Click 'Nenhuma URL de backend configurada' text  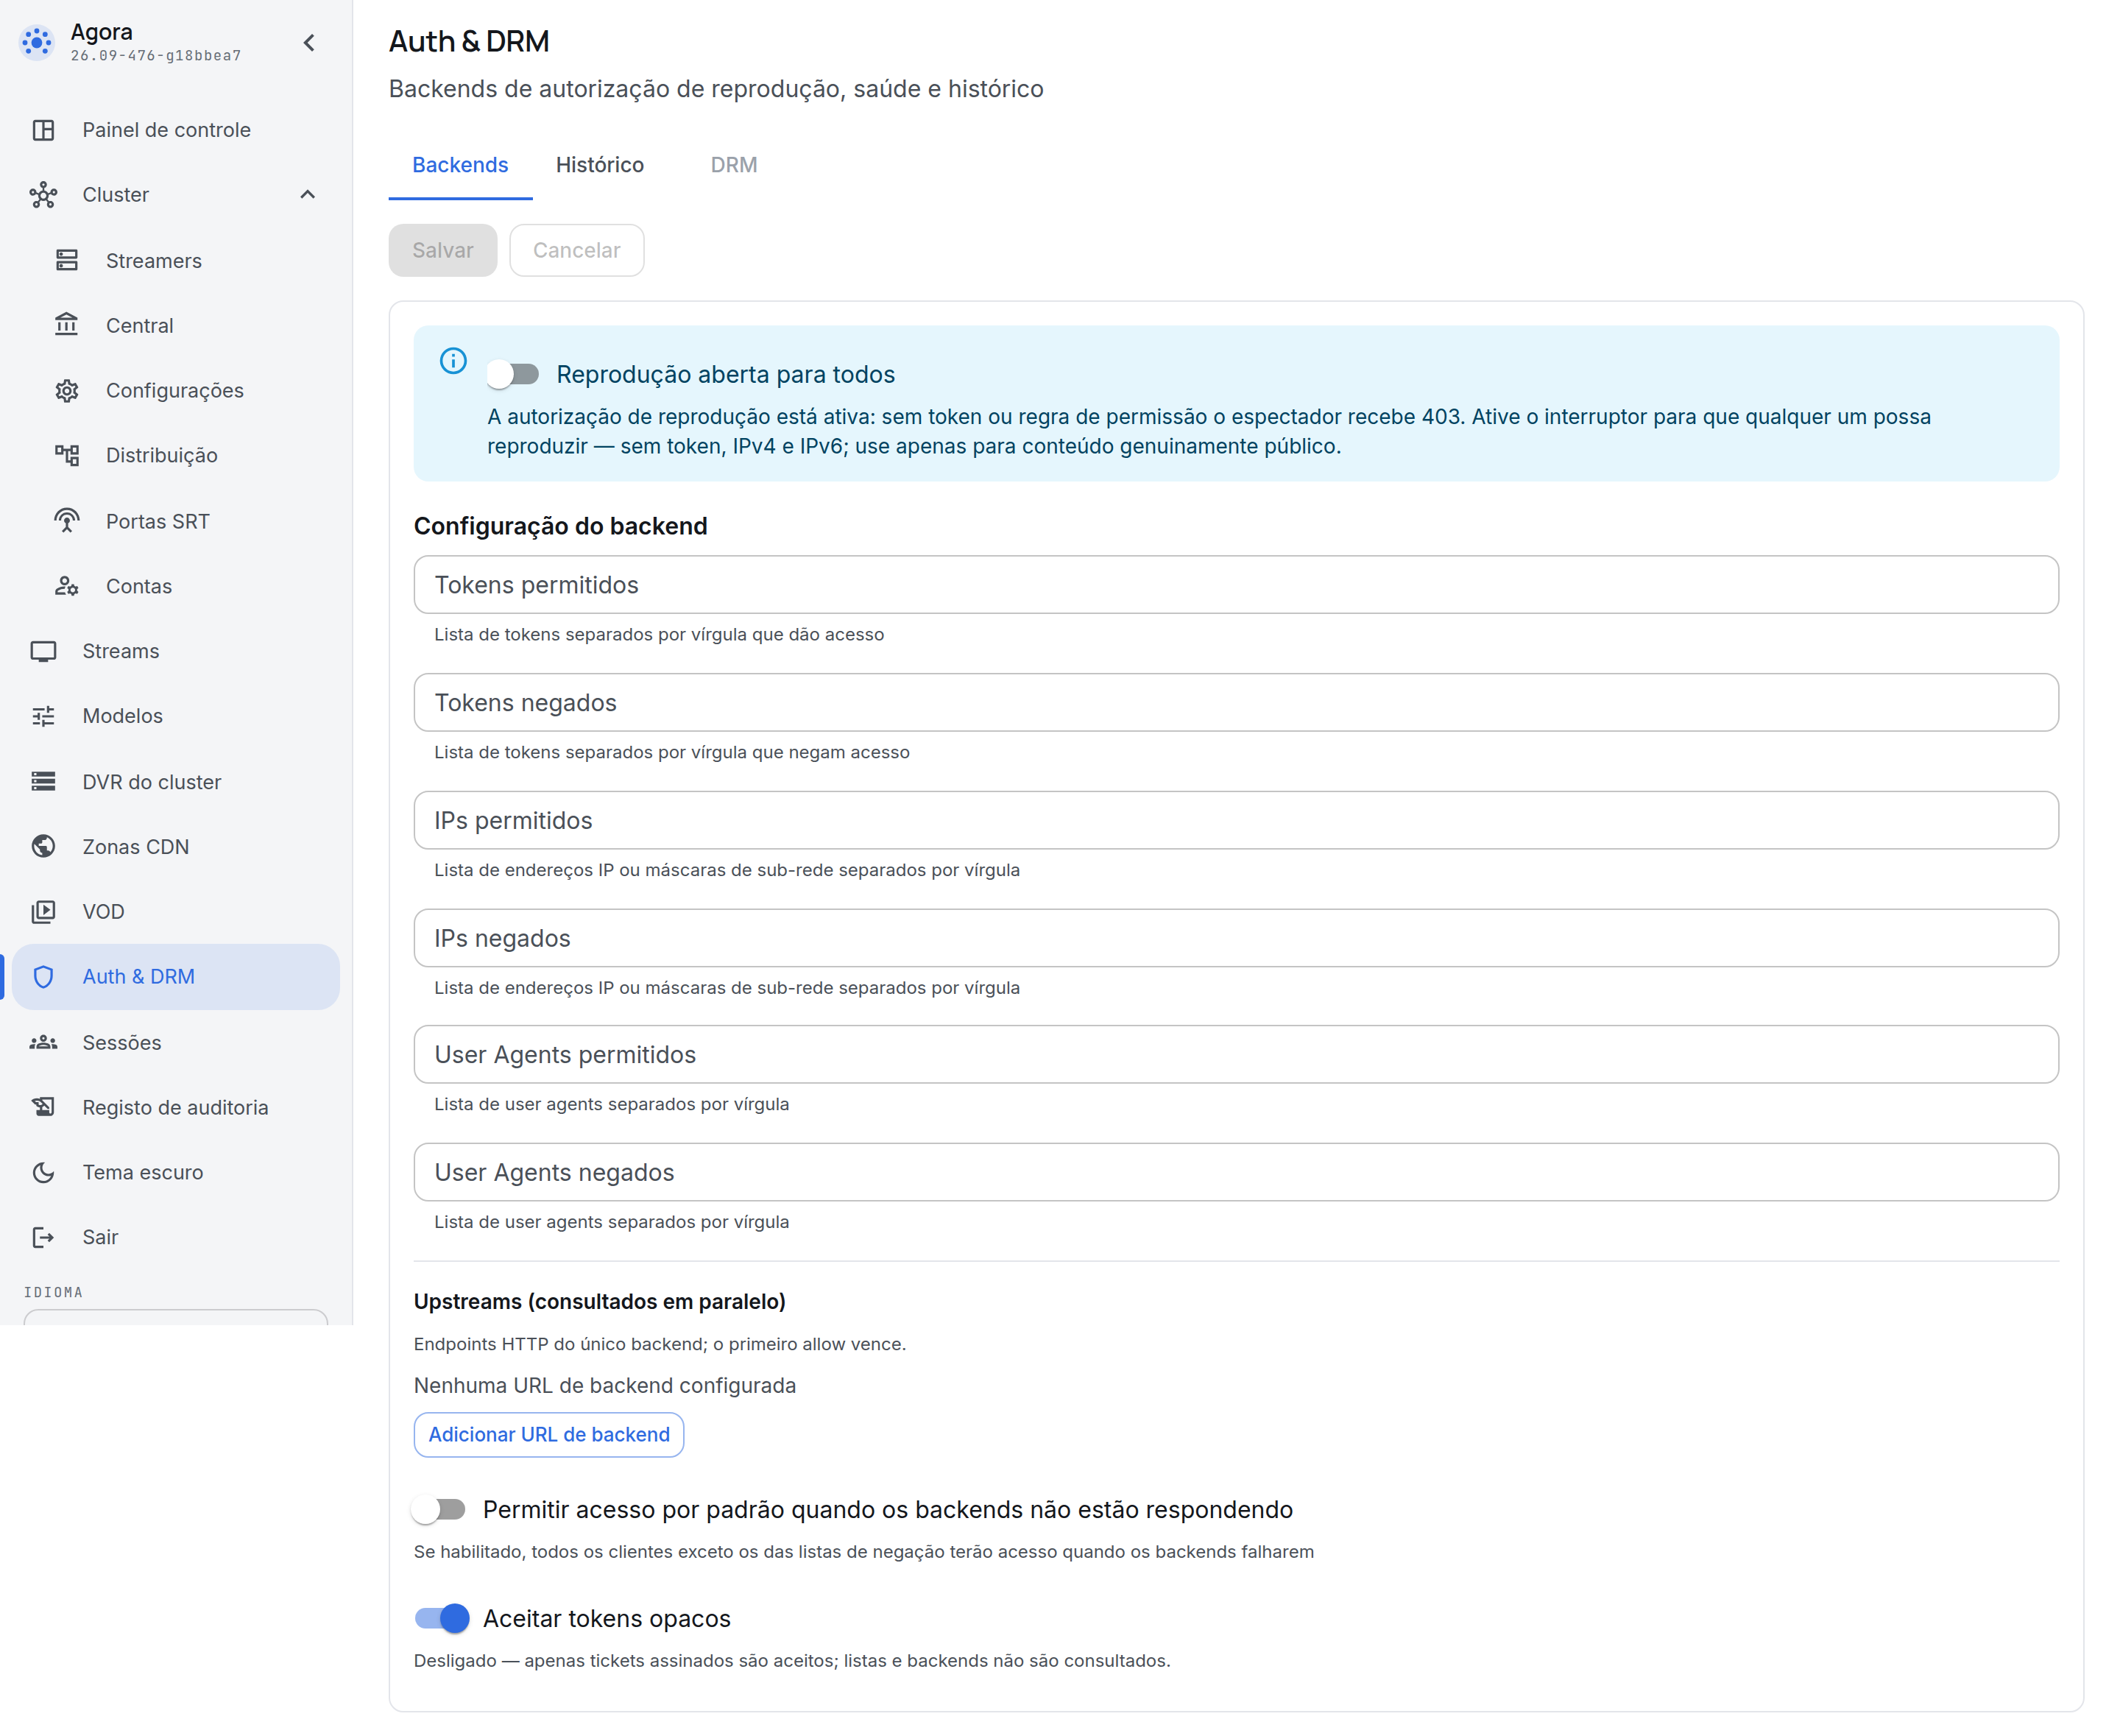605,1386
